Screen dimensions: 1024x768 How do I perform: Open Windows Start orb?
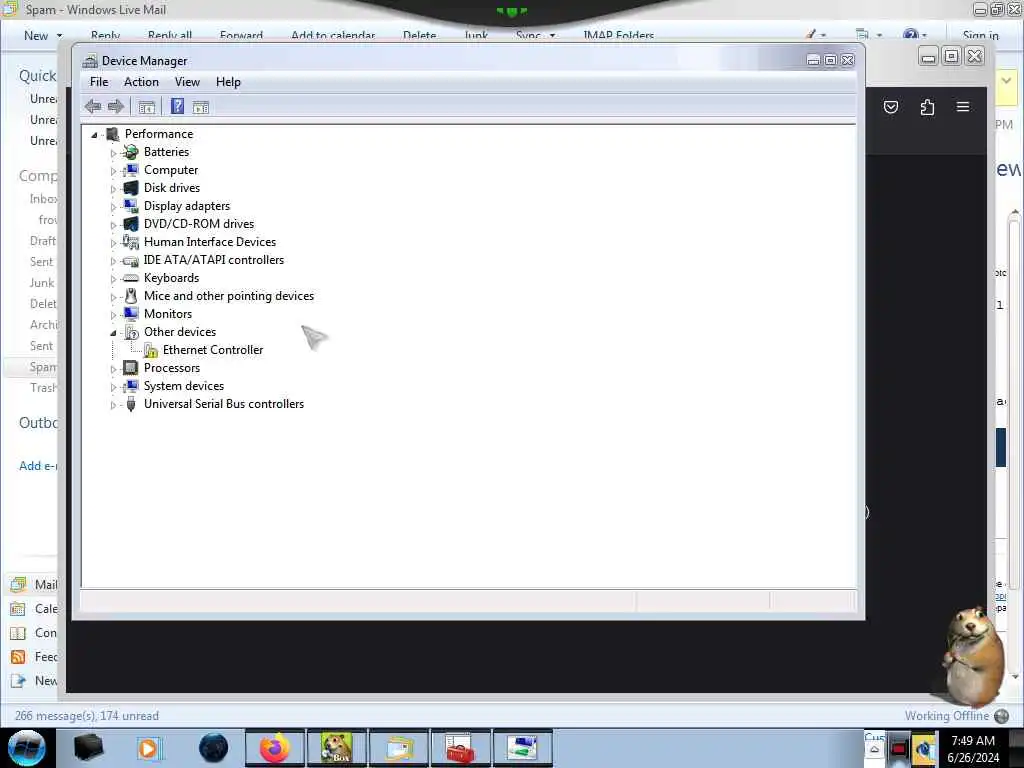click(26, 748)
